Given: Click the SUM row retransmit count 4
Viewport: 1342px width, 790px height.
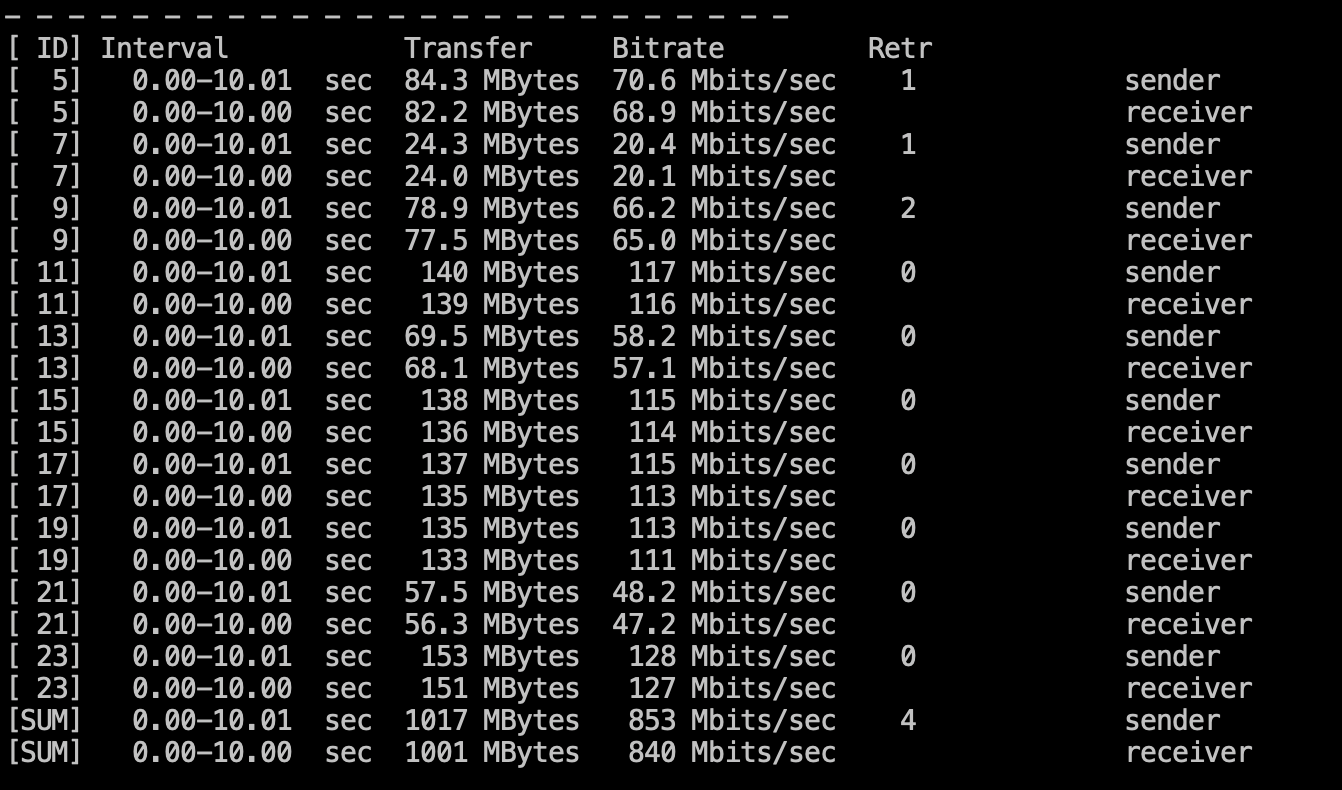Looking at the screenshot, I should click(x=907, y=720).
